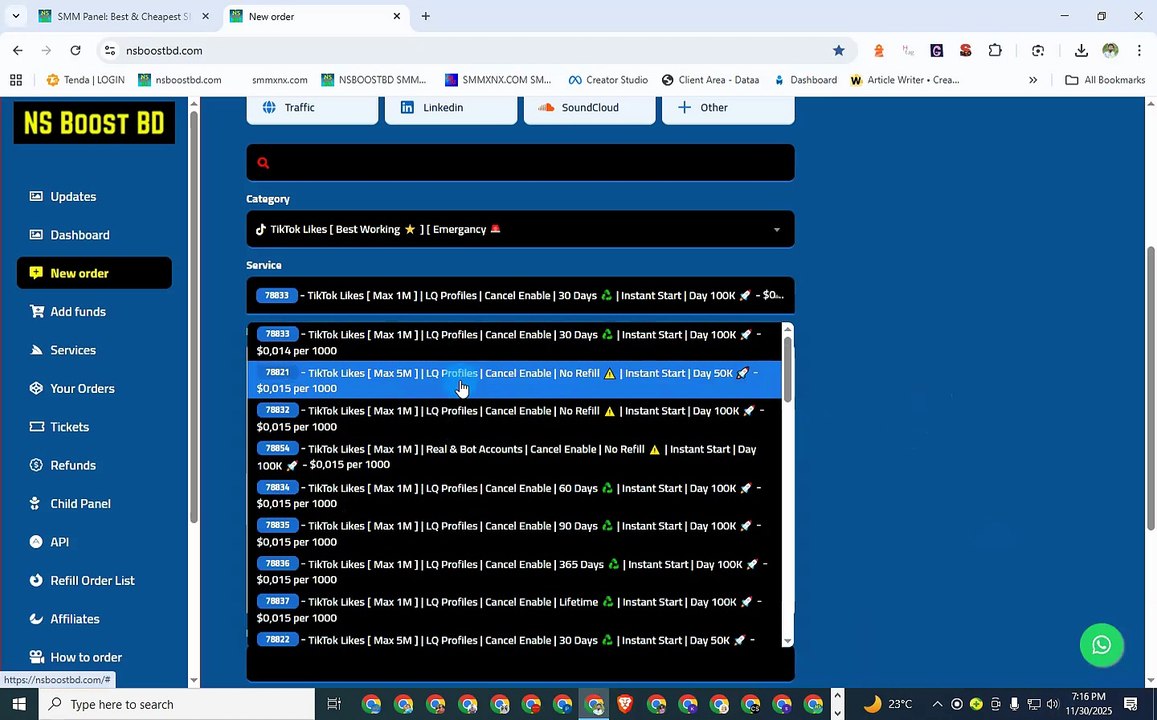Choose service 78822 Max 5M 30 Days
This screenshot has height=720, width=1157.
pos(514,639)
